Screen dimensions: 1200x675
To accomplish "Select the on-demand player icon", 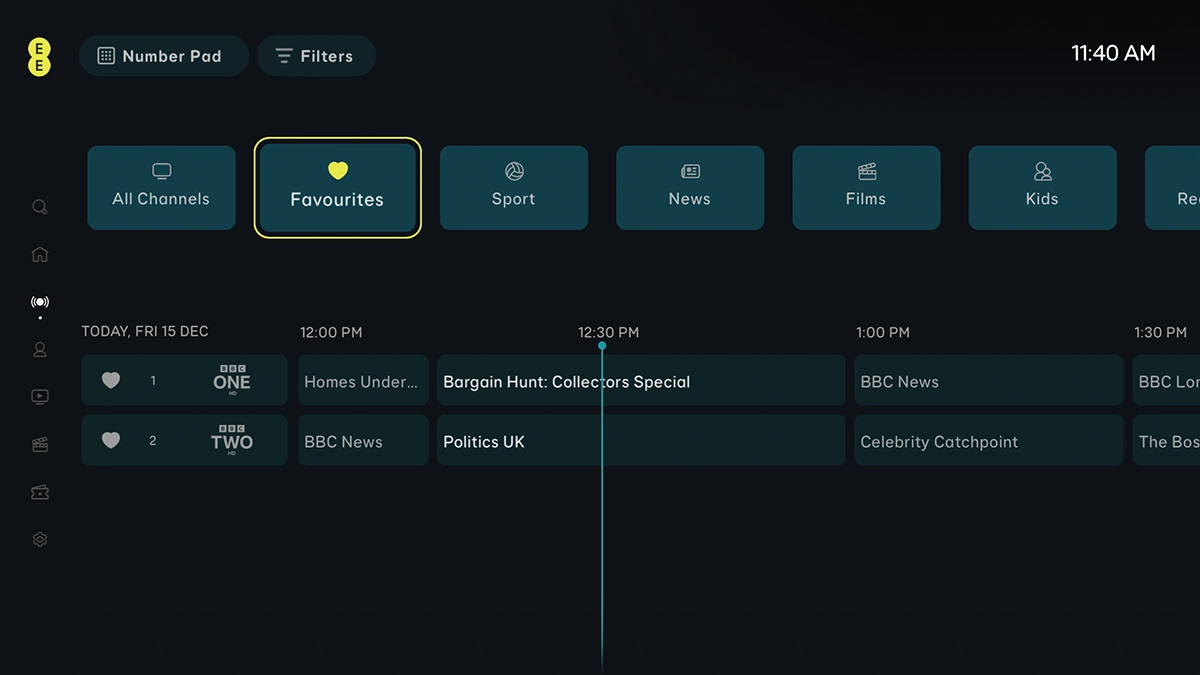I will click(39, 397).
